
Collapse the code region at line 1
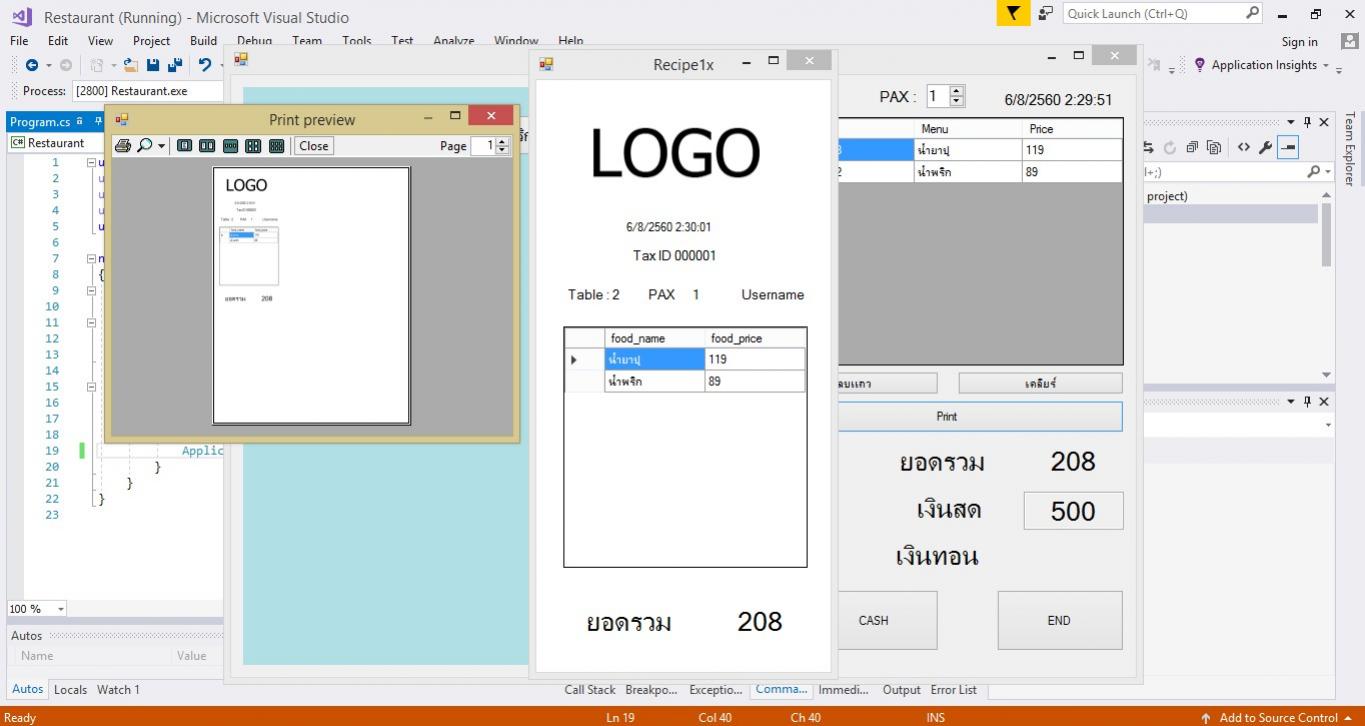(x=91, y=162)
